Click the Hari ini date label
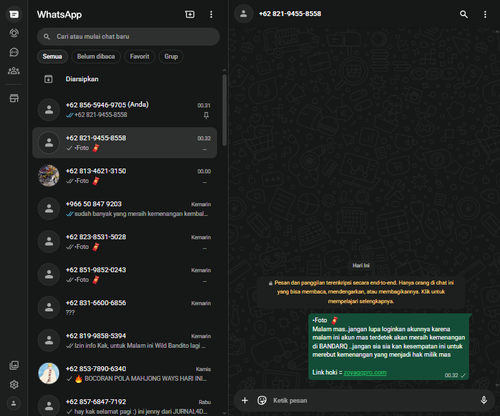 [x=361, y=265]
